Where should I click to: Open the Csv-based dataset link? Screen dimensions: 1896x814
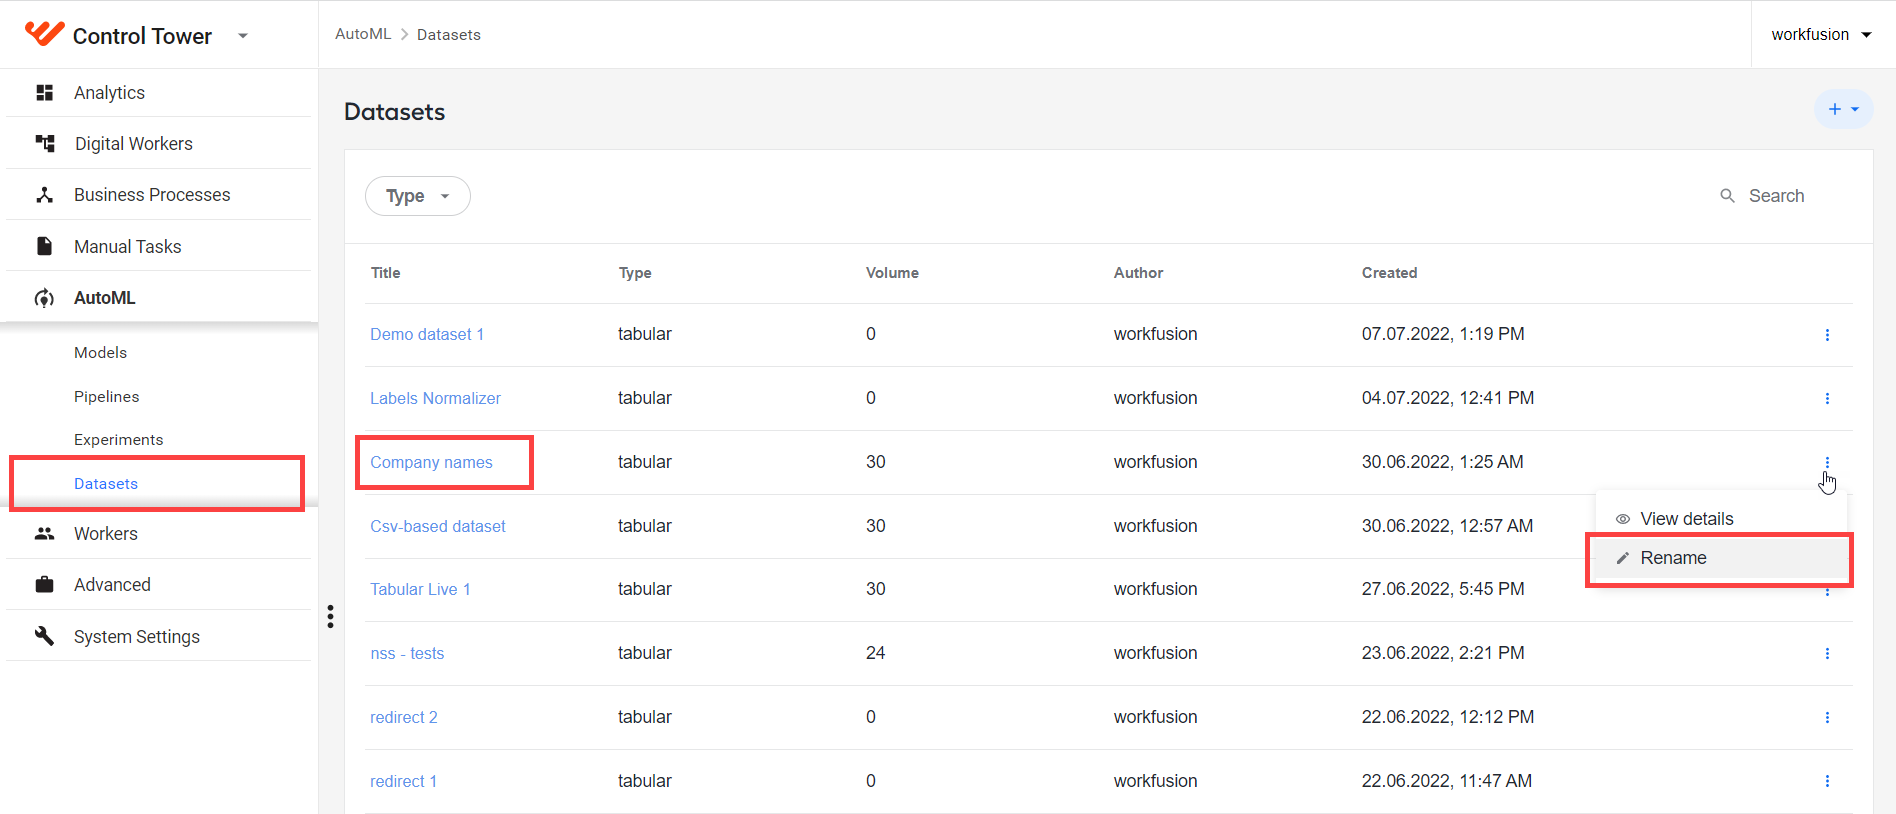tap(438, 526)
